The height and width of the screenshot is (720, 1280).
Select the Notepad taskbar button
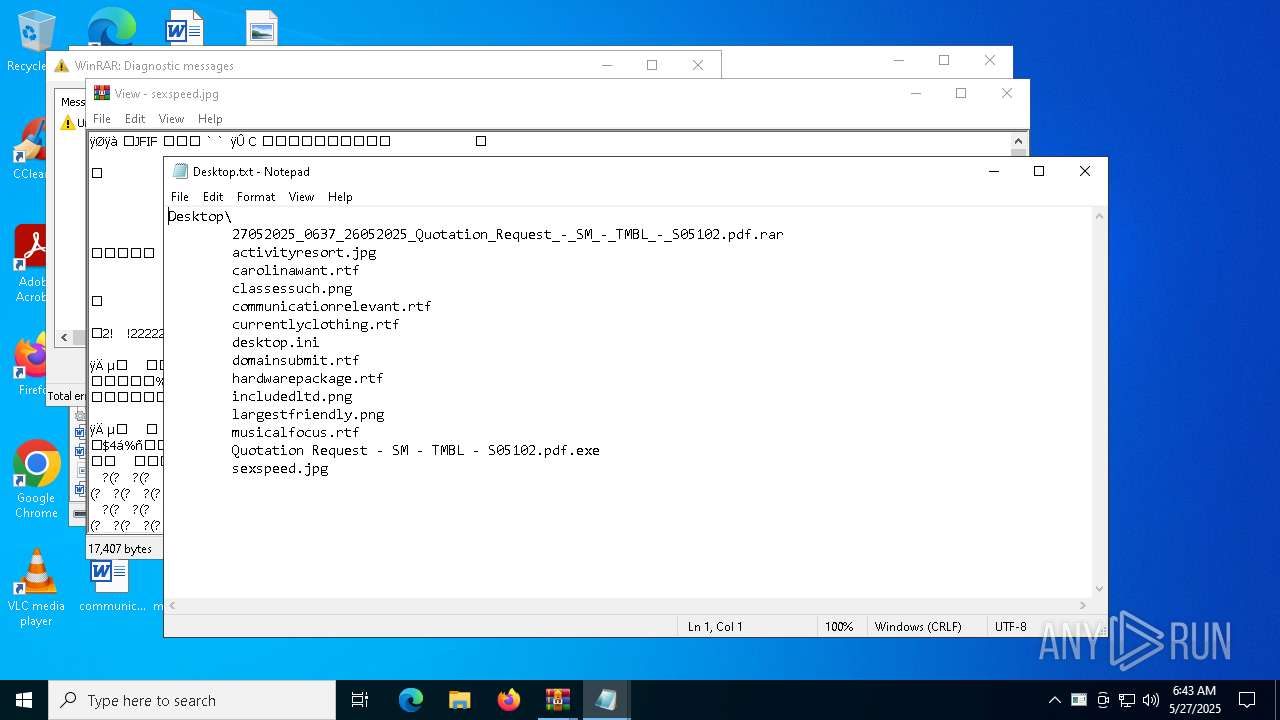606,700
